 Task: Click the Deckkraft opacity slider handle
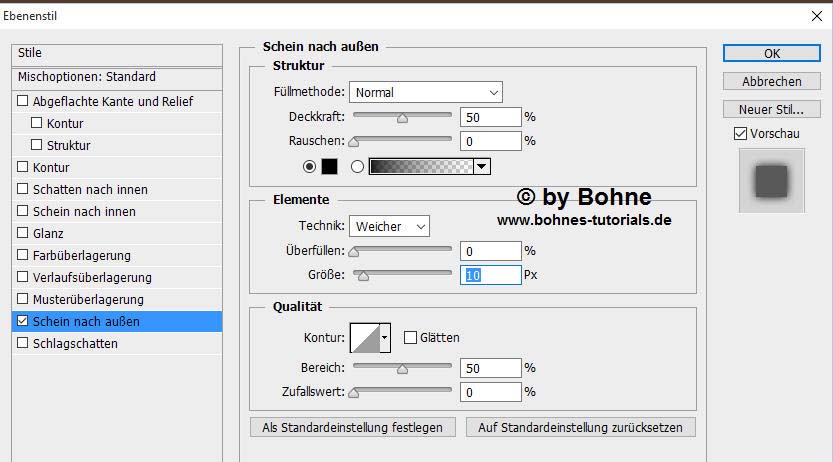(402, 119)
